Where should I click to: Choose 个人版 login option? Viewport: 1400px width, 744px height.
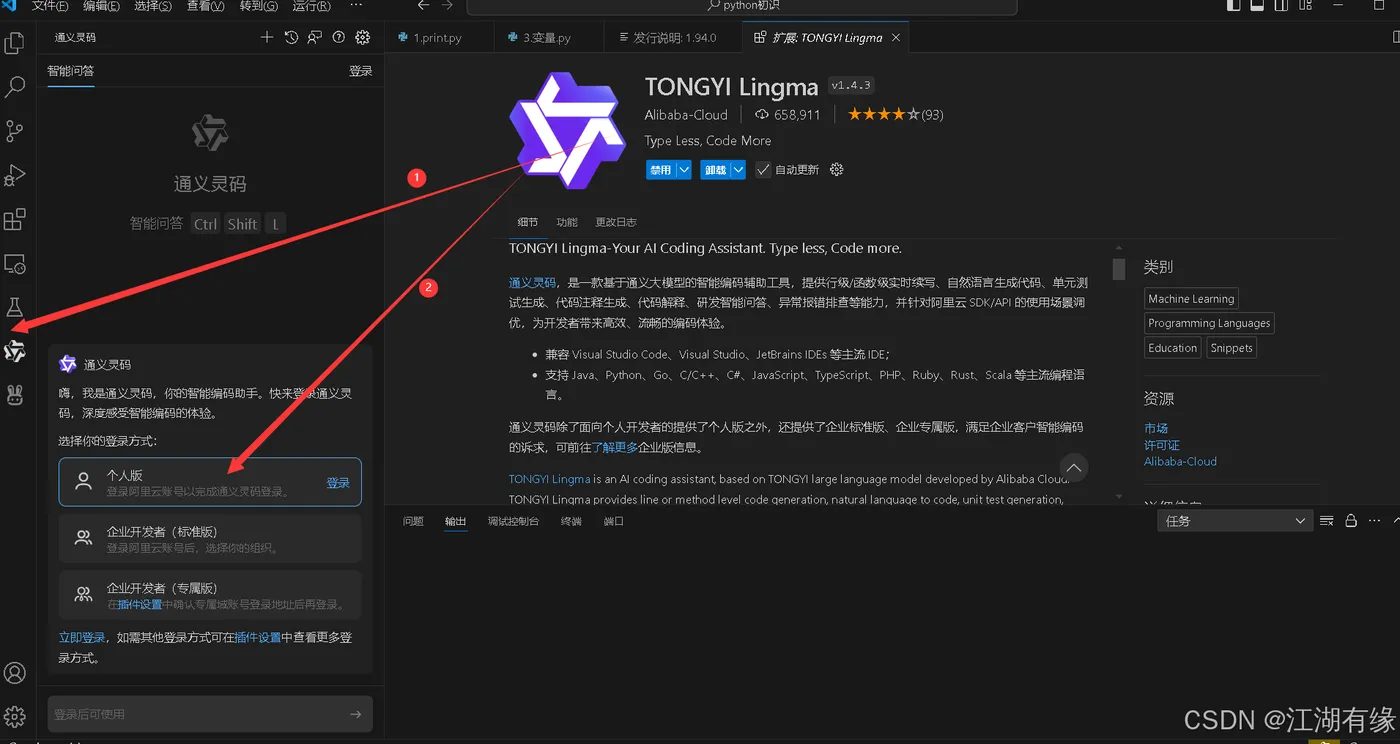(x=210, y=482)
